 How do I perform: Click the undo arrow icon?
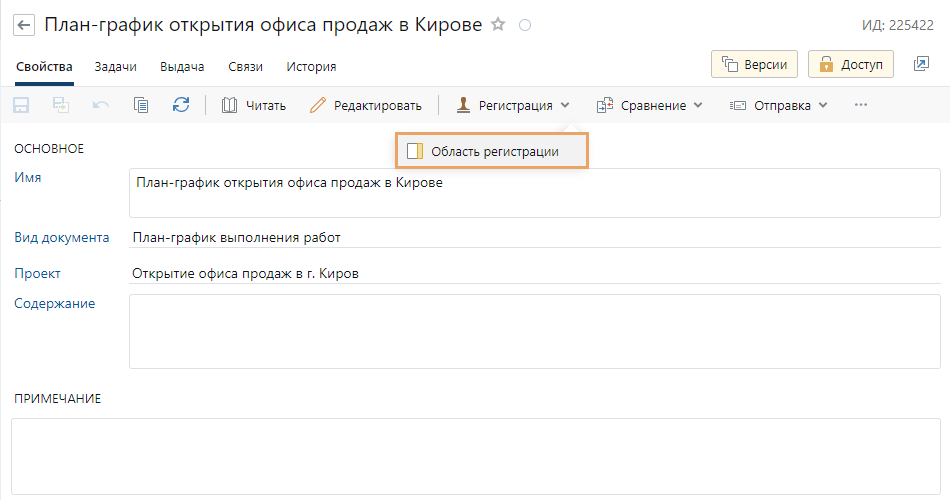coord(101,105)
